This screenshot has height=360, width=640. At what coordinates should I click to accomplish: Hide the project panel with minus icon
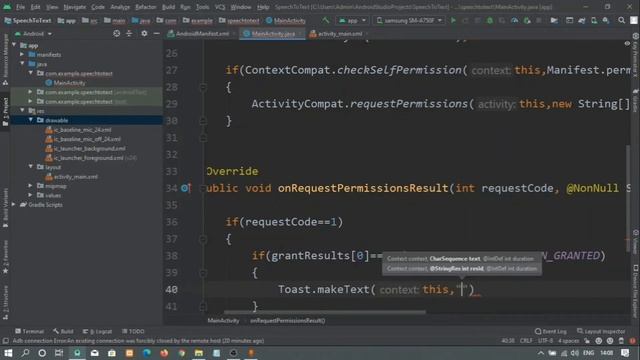156,33
